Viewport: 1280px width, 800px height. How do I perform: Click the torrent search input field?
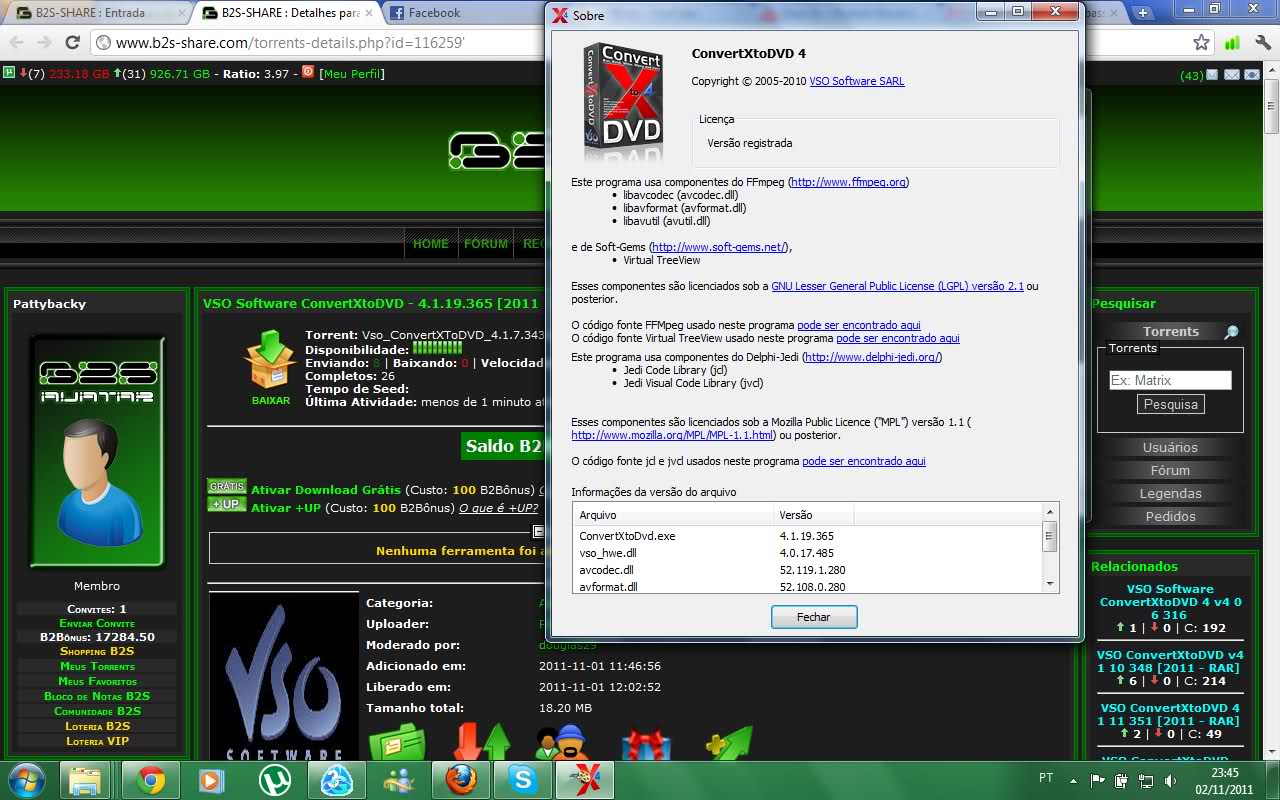point(1170,380)
